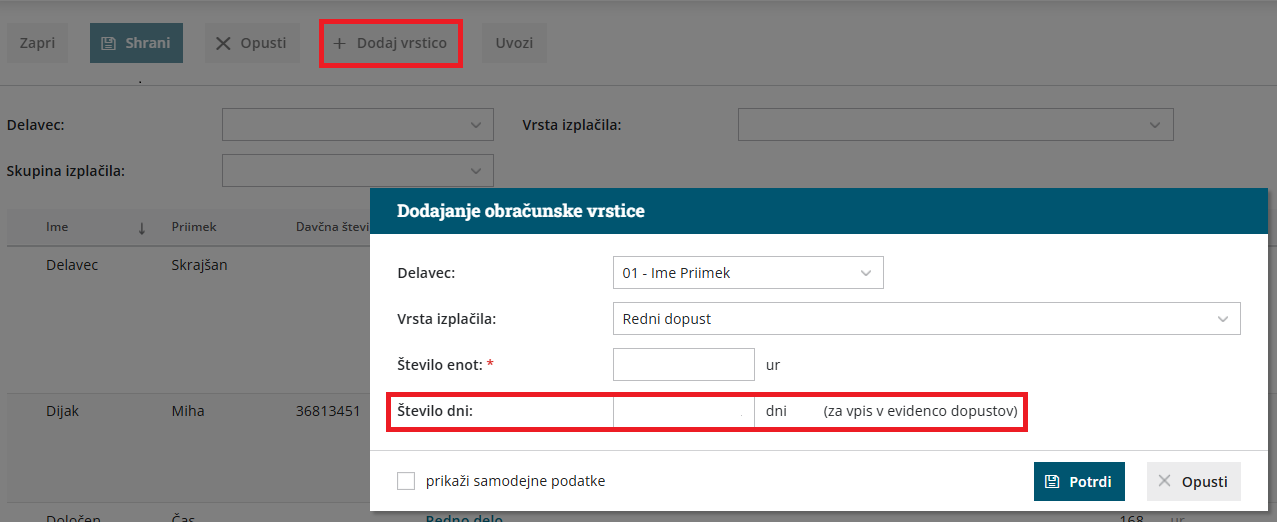Click the sort arrow next to Ime column
The image size is (1277, 522).
click(142, 228)
